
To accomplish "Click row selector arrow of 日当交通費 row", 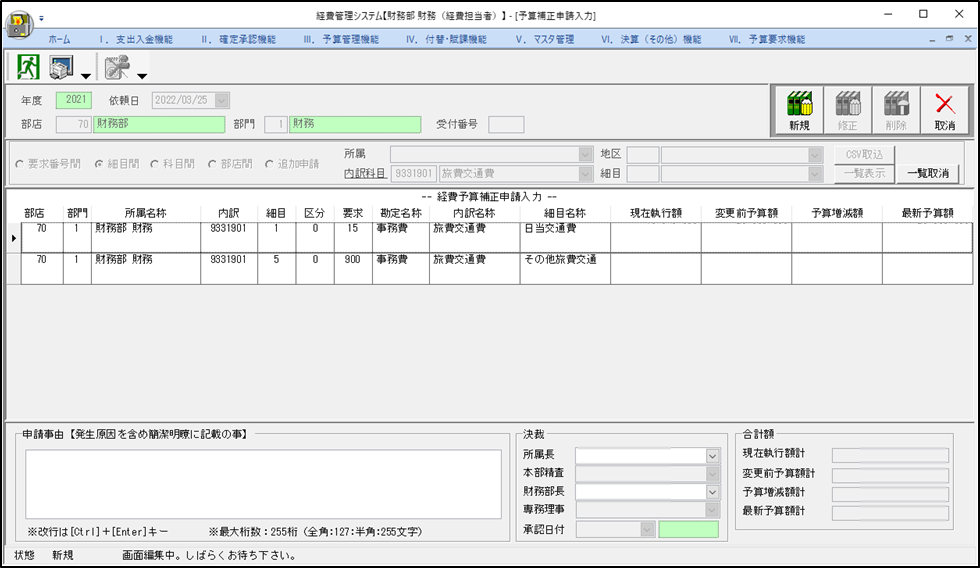I will pyautogui.click(x=13, y=238).
